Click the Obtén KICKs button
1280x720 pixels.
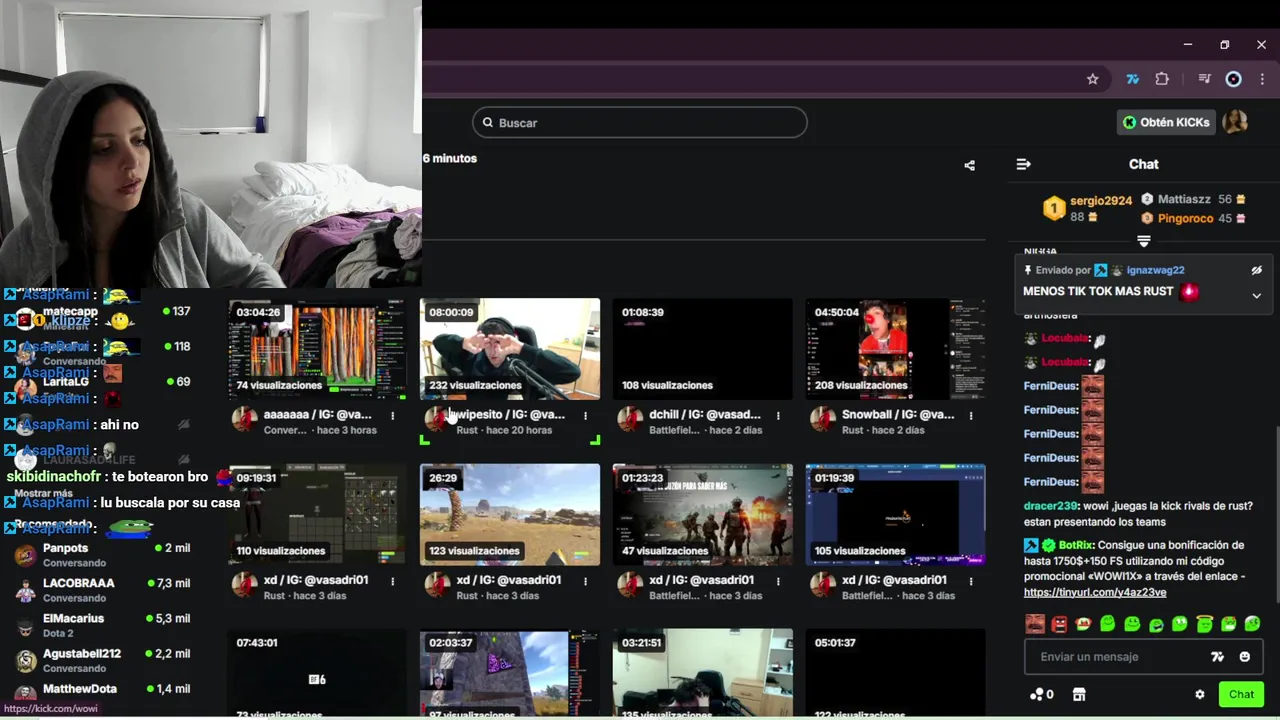pos(1166,122)
